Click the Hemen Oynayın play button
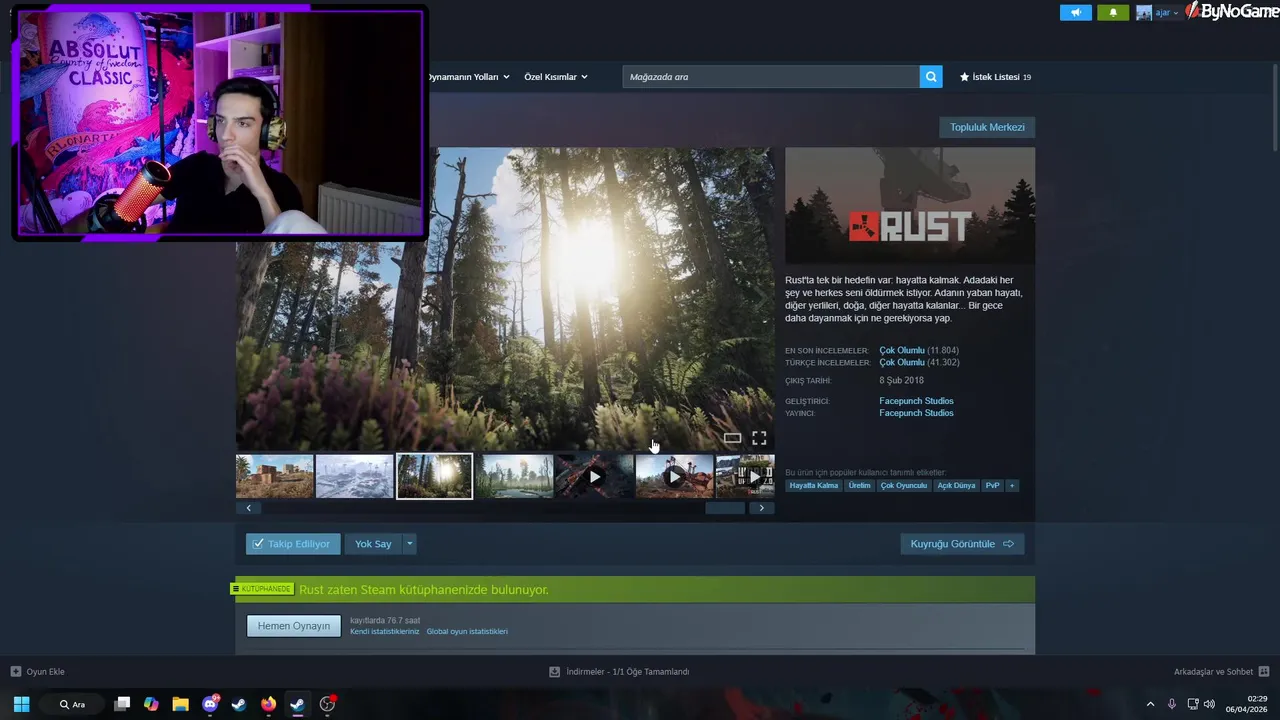The height and width of the screenshot is (720, 1280). [294, 626]
